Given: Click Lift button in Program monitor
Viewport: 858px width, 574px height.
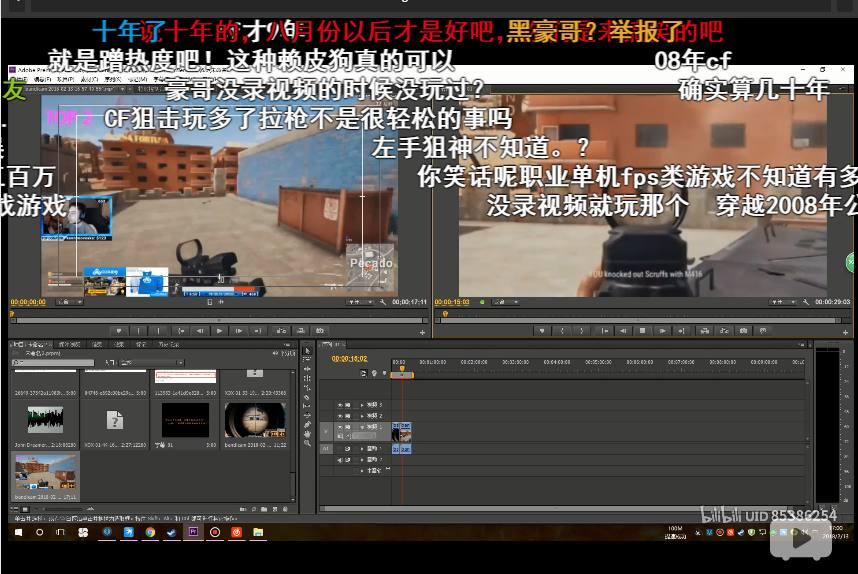Looking at the screenshot, I should 705,331.
